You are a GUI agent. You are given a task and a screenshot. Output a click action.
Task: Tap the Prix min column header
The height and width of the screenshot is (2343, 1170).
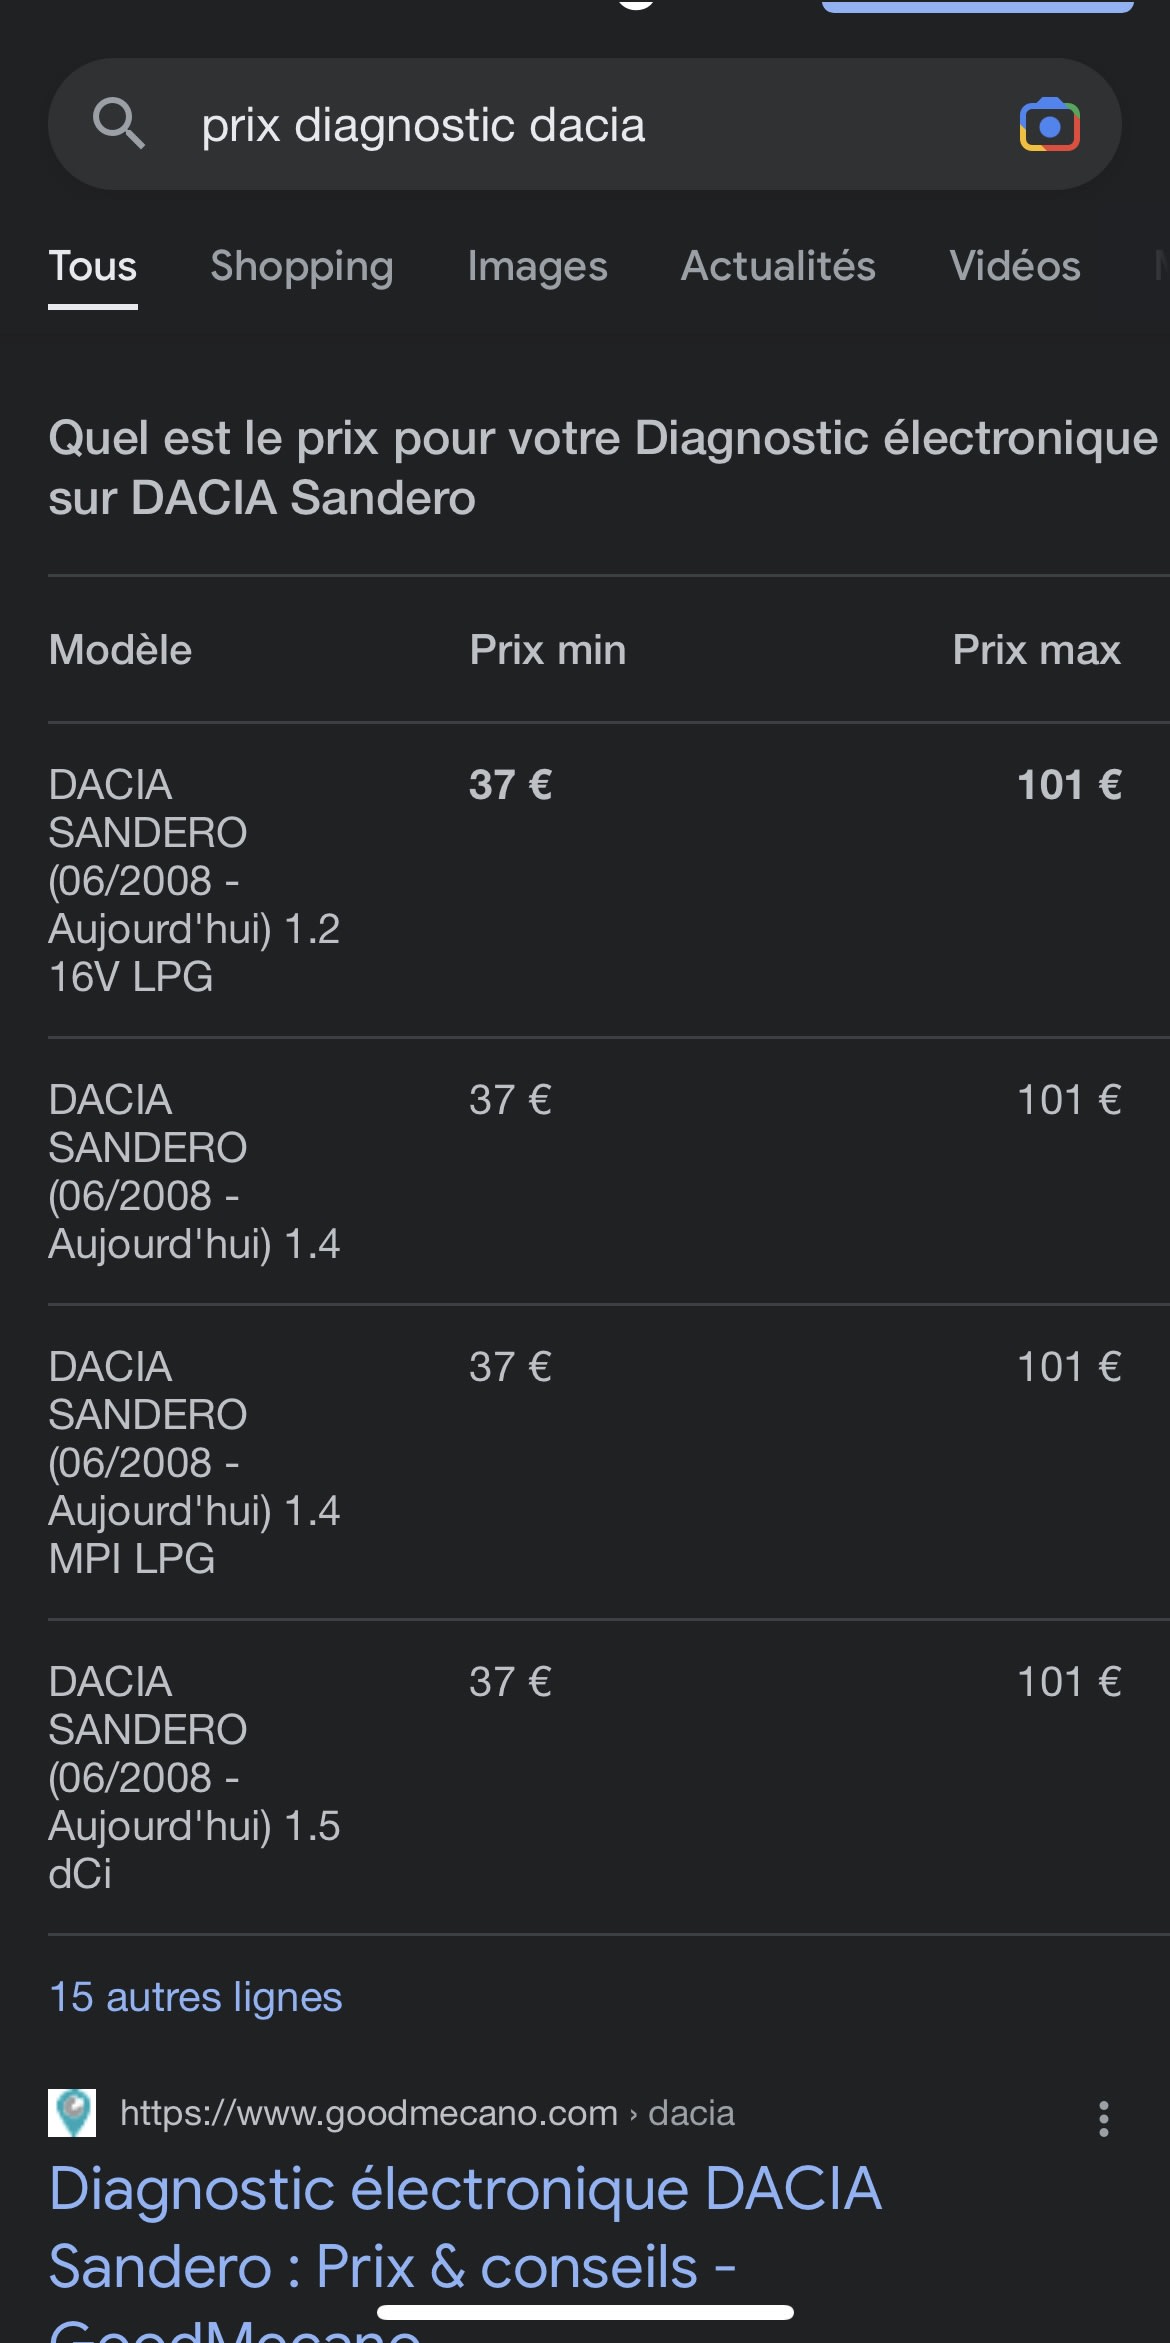[548, 650]
